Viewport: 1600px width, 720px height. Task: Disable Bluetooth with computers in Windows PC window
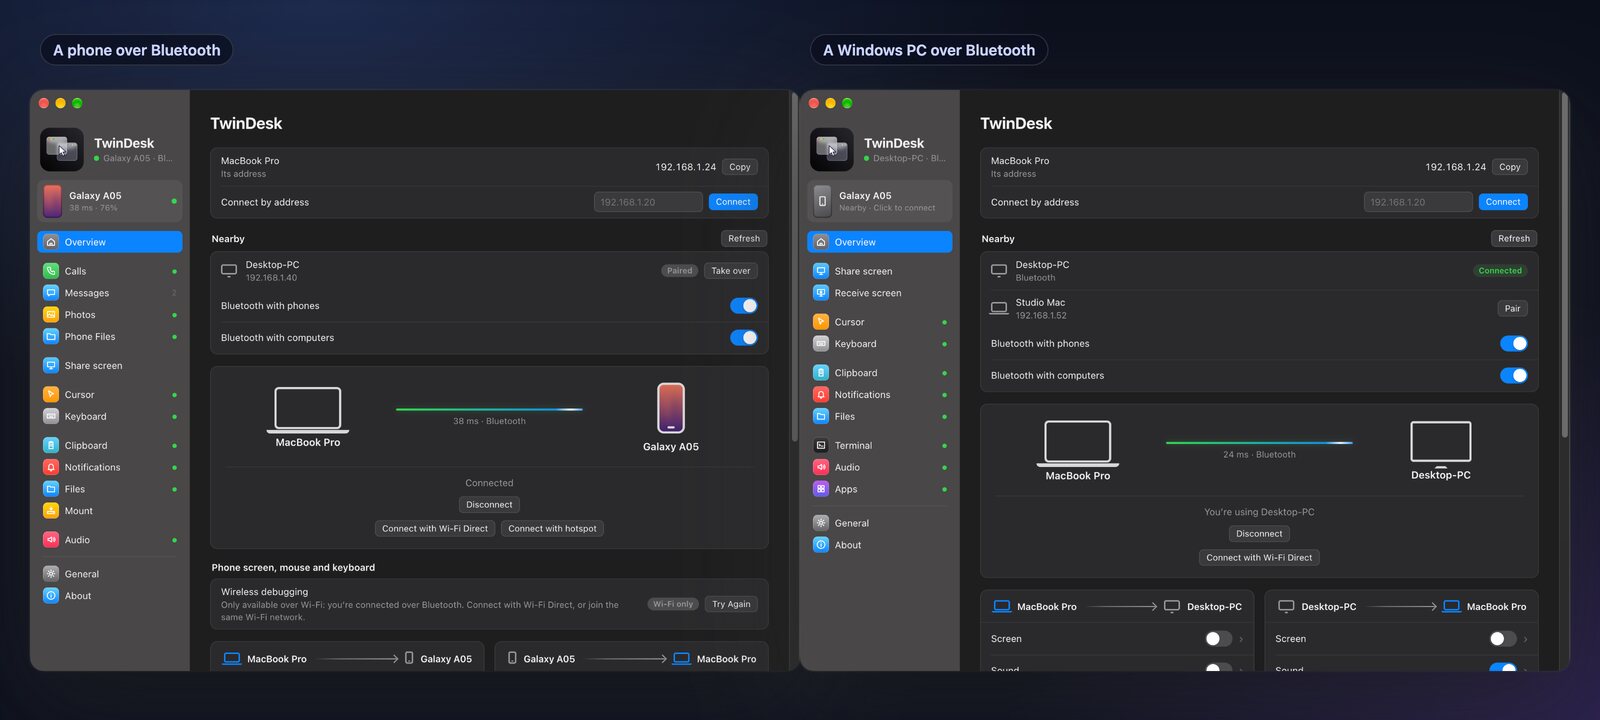point(1514,376)
